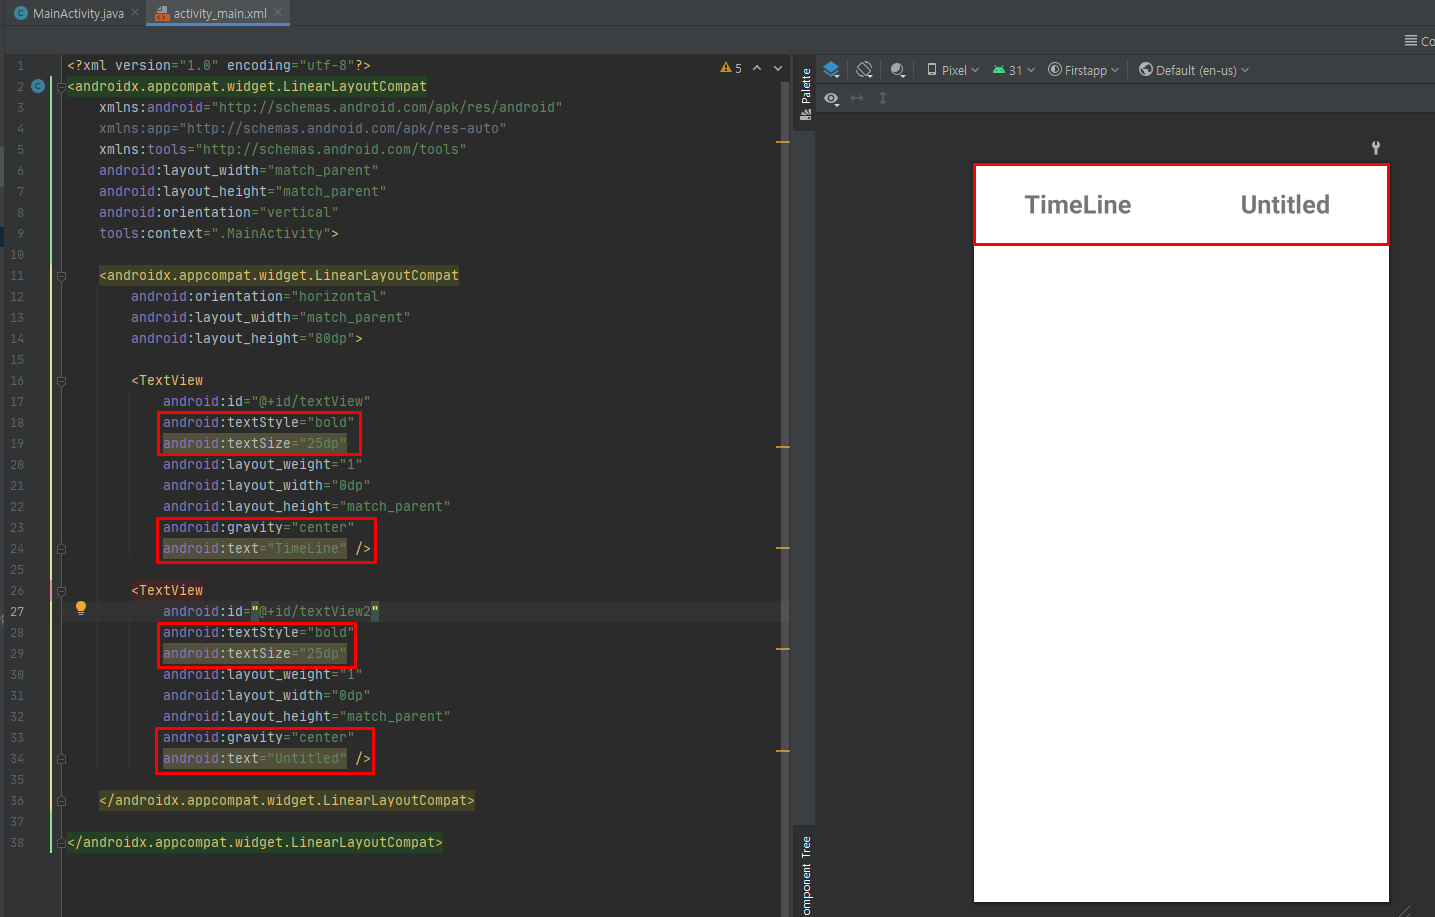Click android:text="Untitled" attribute
Screen dimensions: 1435x917
[255, 758]
